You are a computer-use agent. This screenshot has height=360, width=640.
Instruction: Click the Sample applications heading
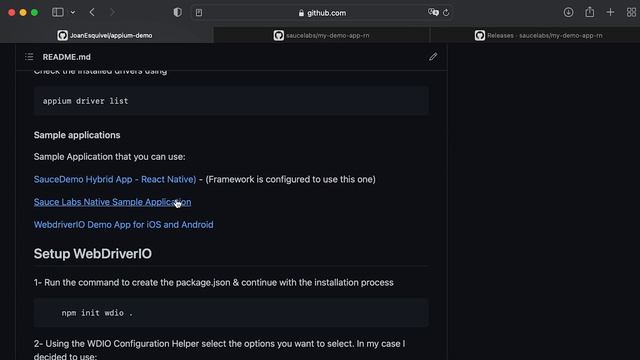click(x=77, y=135)
